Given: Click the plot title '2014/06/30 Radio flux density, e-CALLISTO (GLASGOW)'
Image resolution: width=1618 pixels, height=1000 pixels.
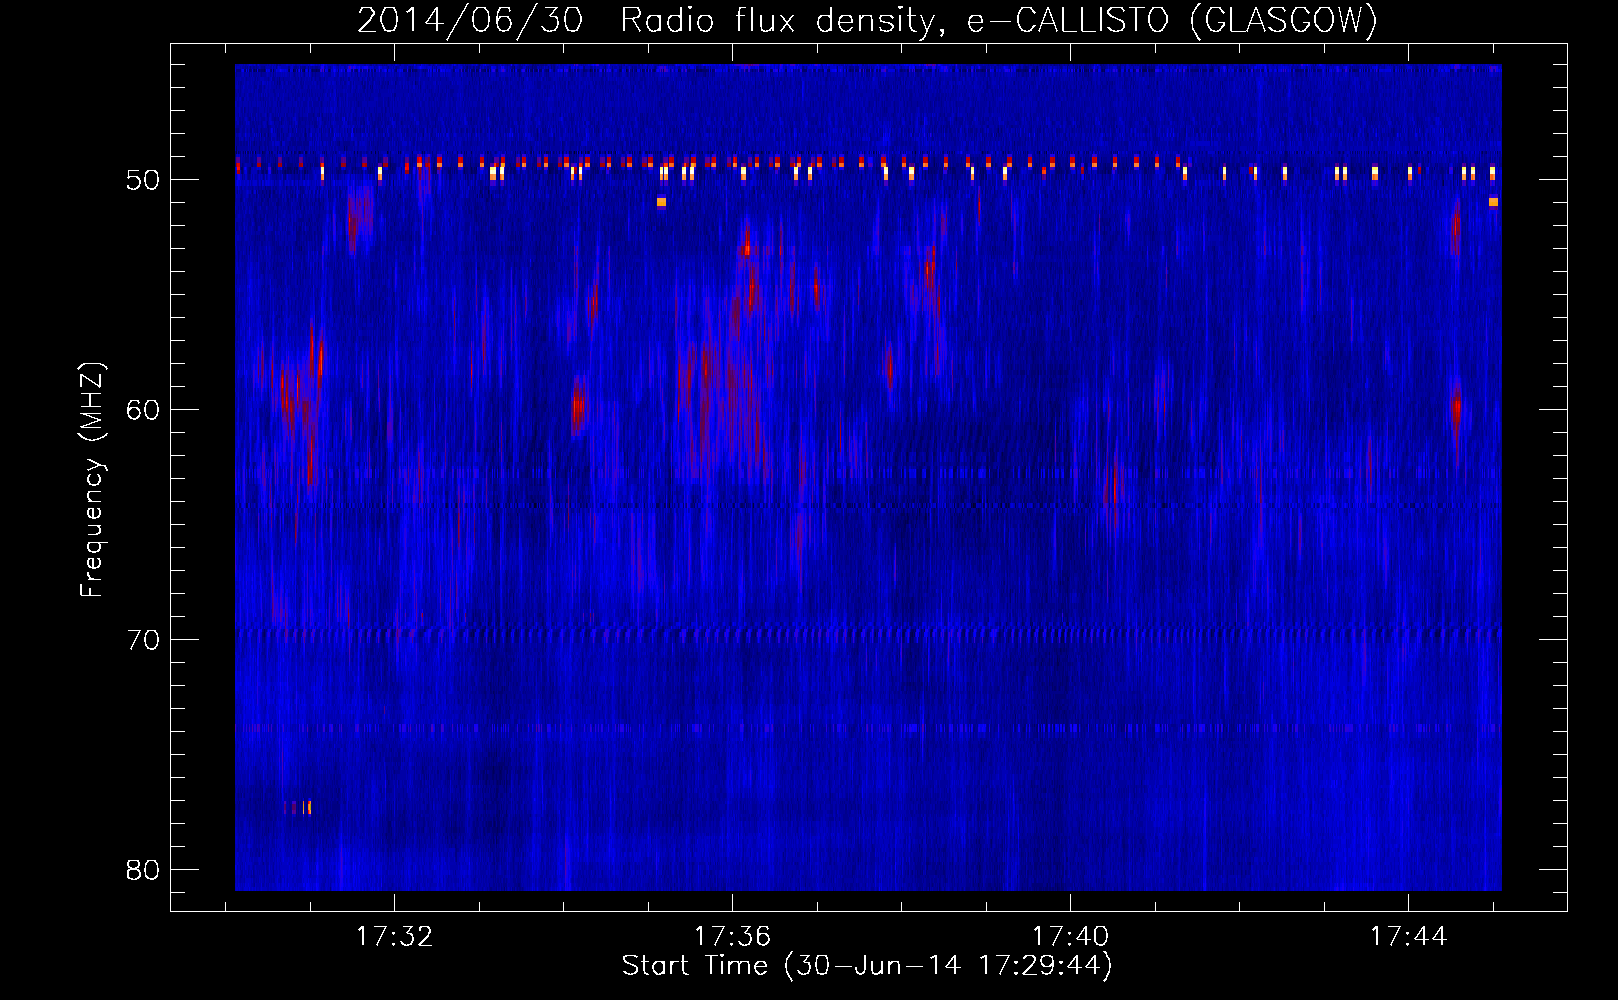Looking at the screenshot, I should click(x=868, y=20).
